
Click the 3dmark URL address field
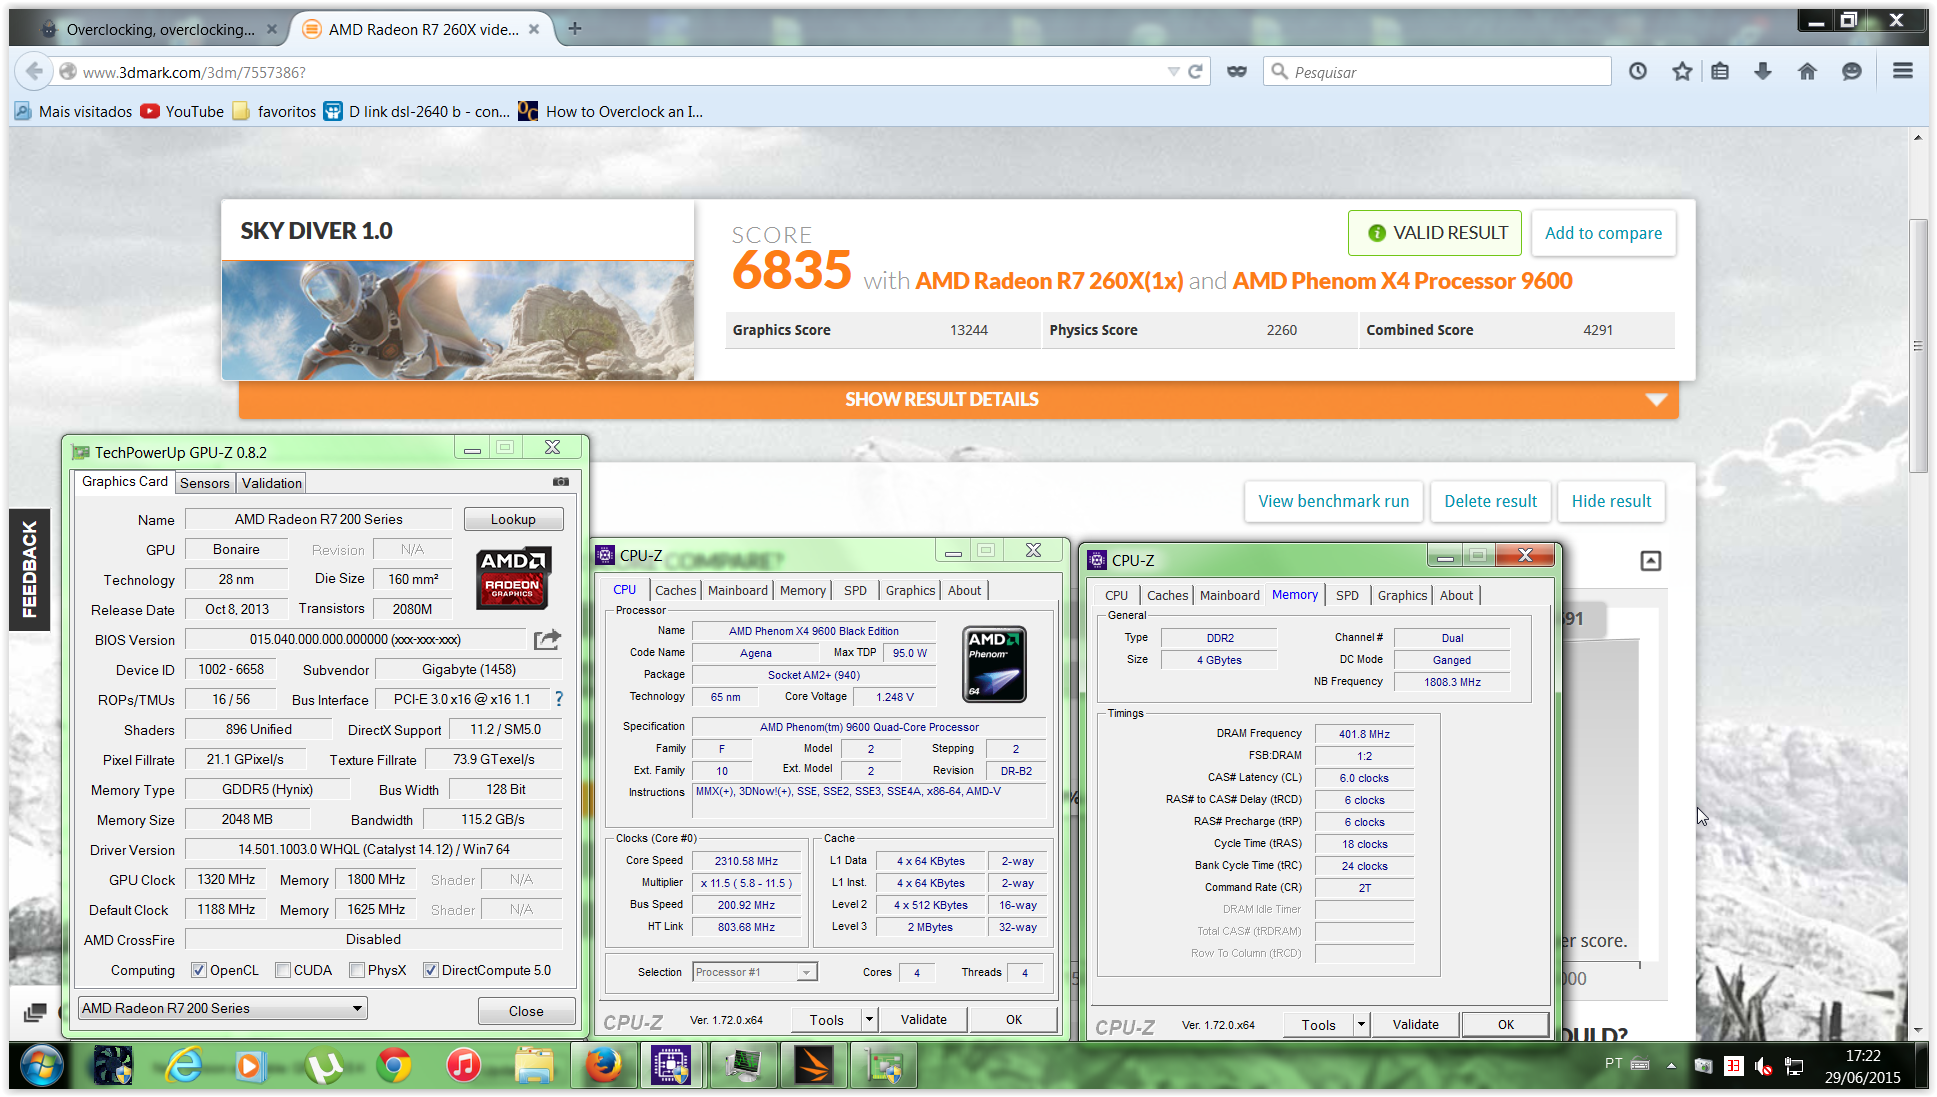(620, 71)
